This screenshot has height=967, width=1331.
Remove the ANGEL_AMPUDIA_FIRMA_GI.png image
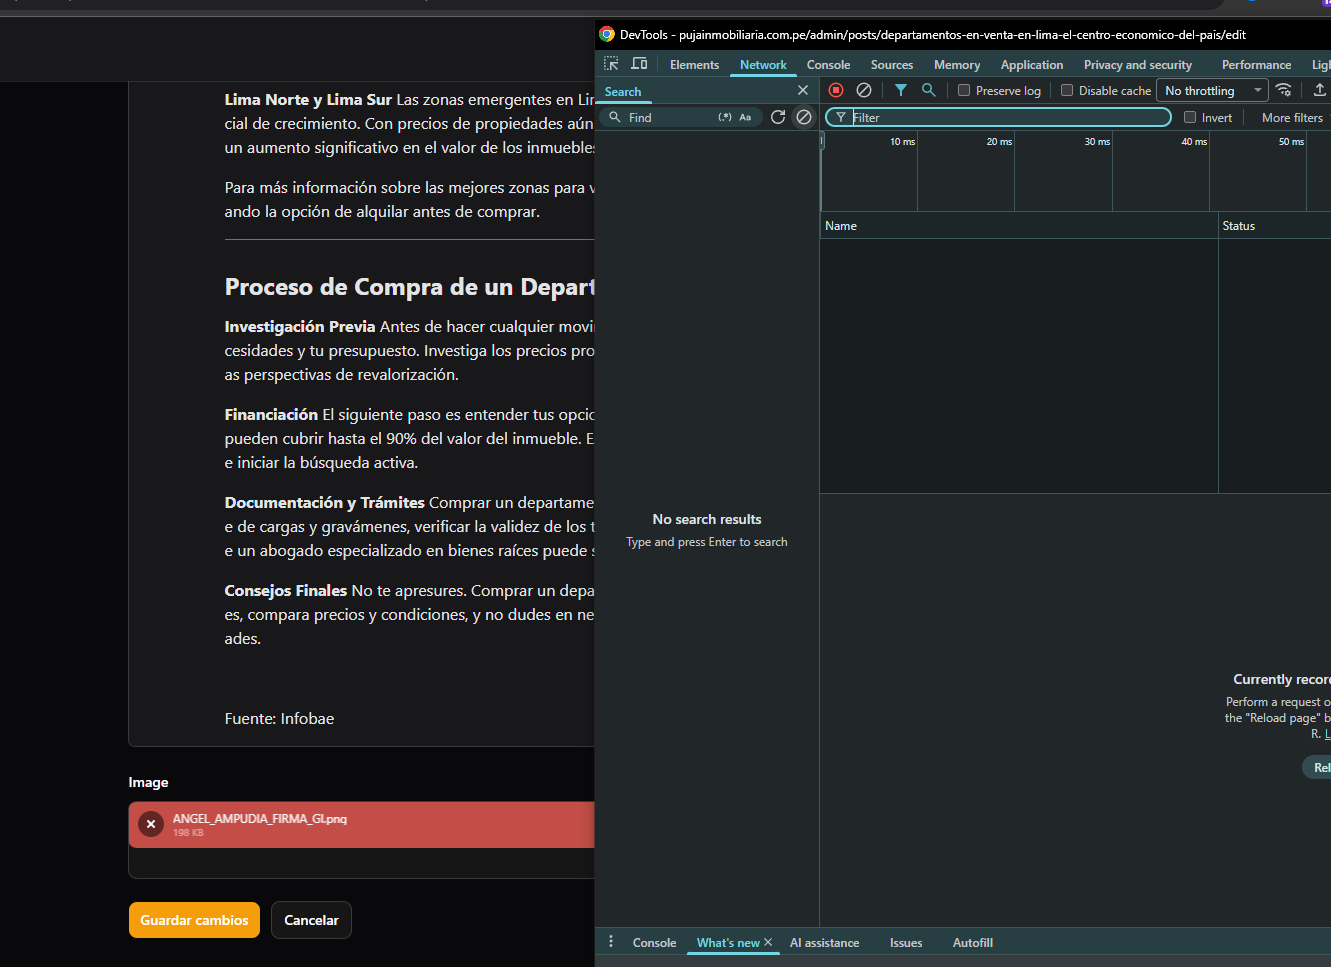click(x=151, y=824)
